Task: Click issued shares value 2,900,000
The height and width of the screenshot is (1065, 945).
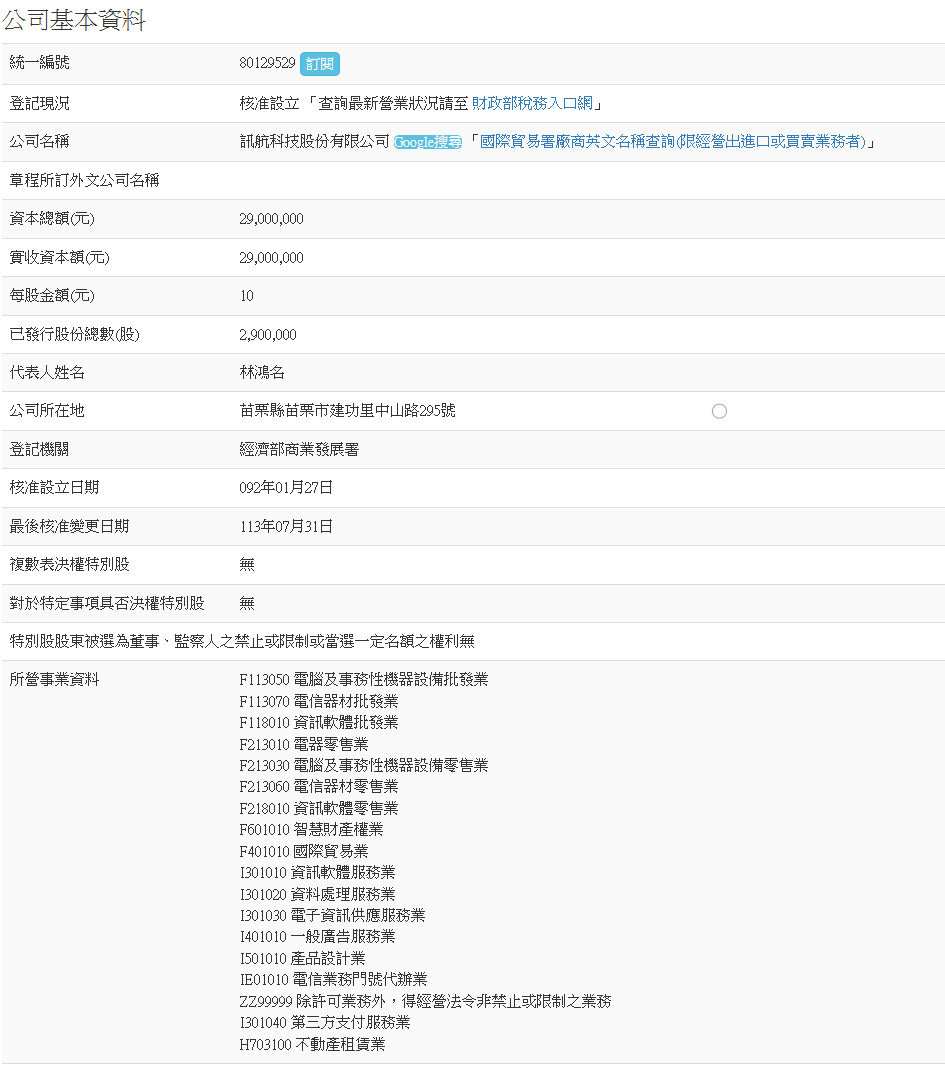Action: click(x=268, y=334)
